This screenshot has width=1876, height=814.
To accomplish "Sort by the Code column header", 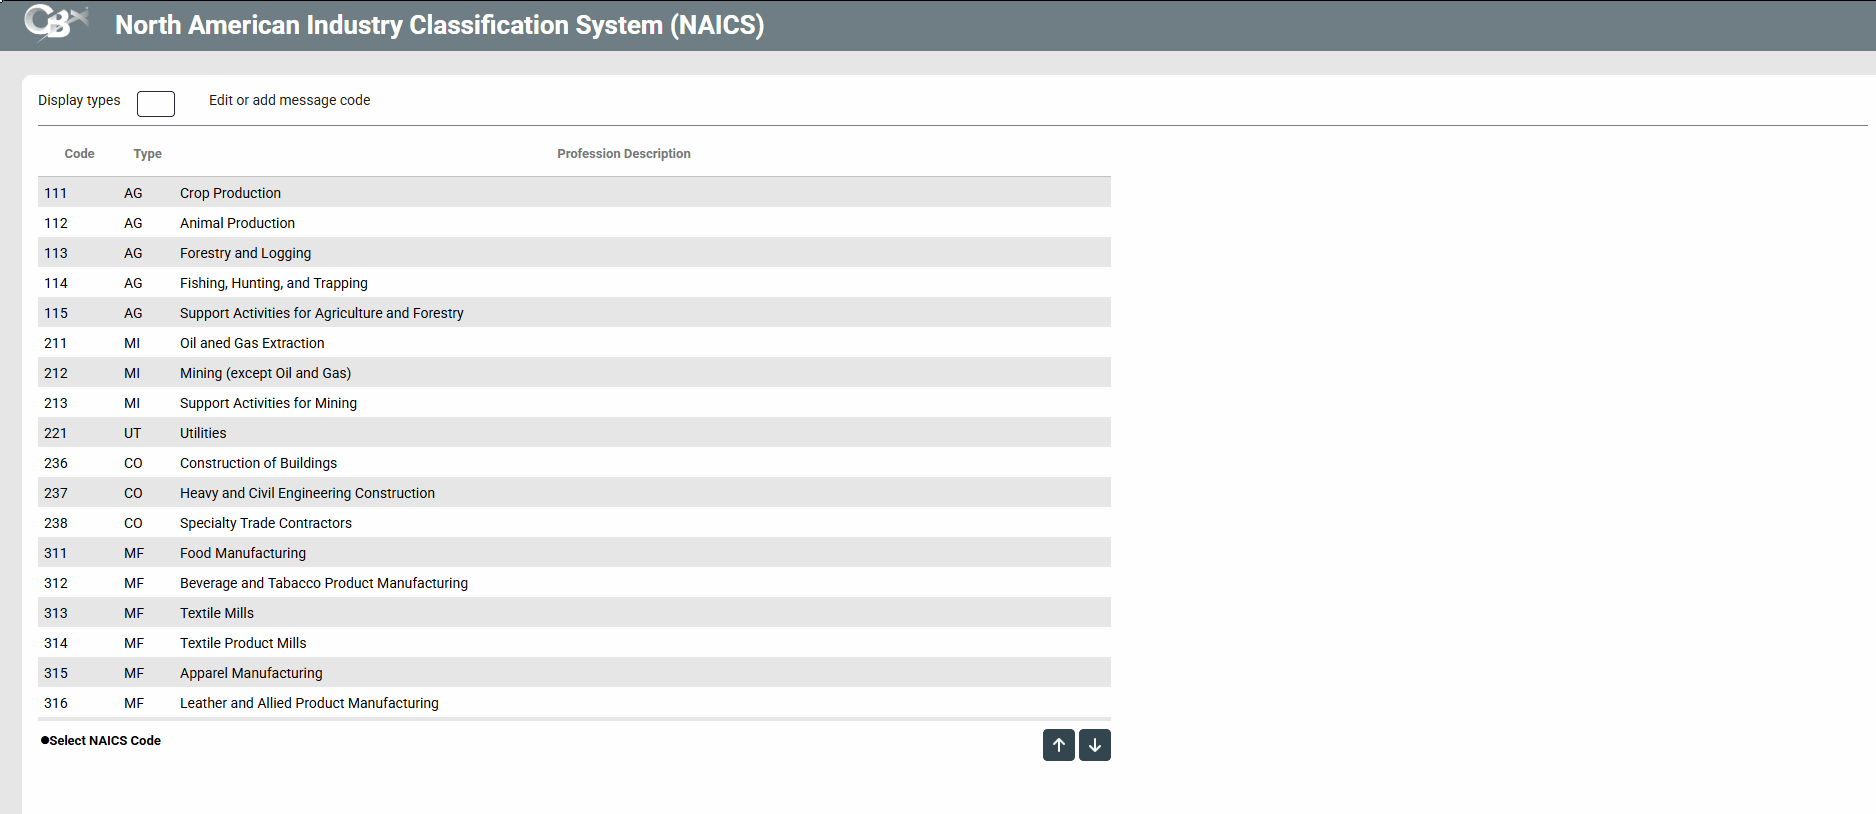I will coord(79,154).
